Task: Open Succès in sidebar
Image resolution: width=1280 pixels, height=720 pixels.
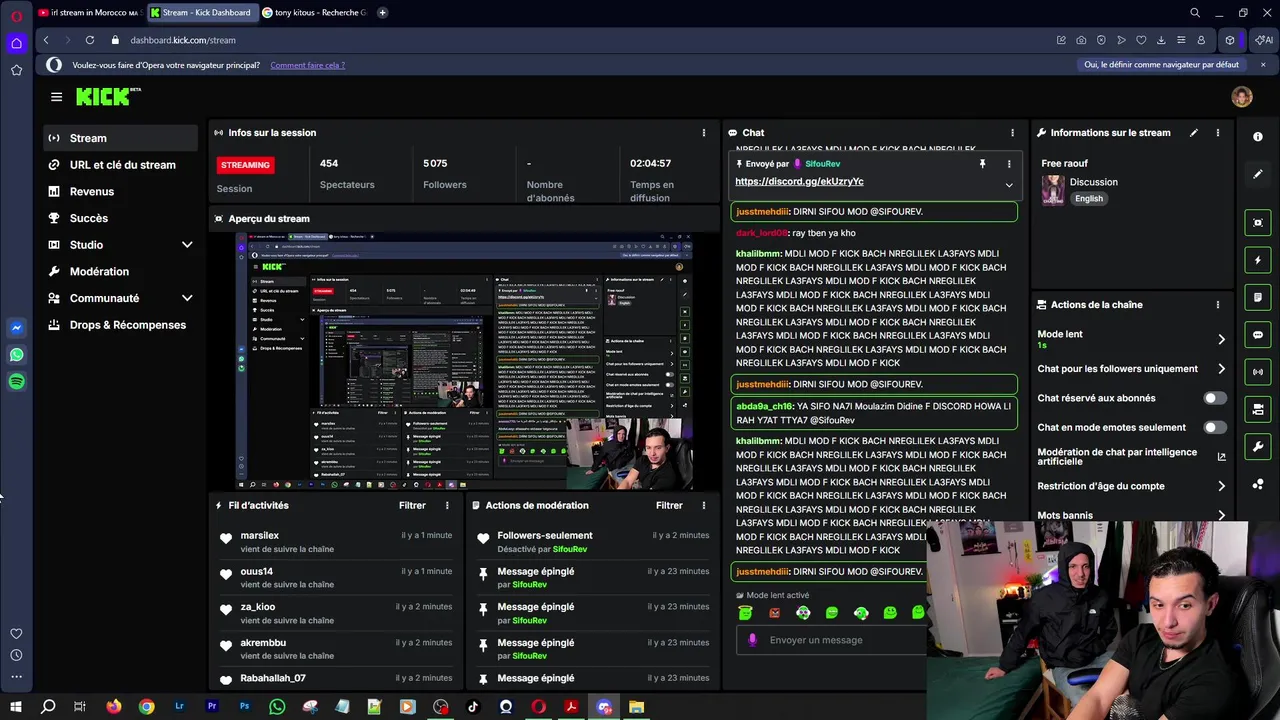Action: (120, 218)
